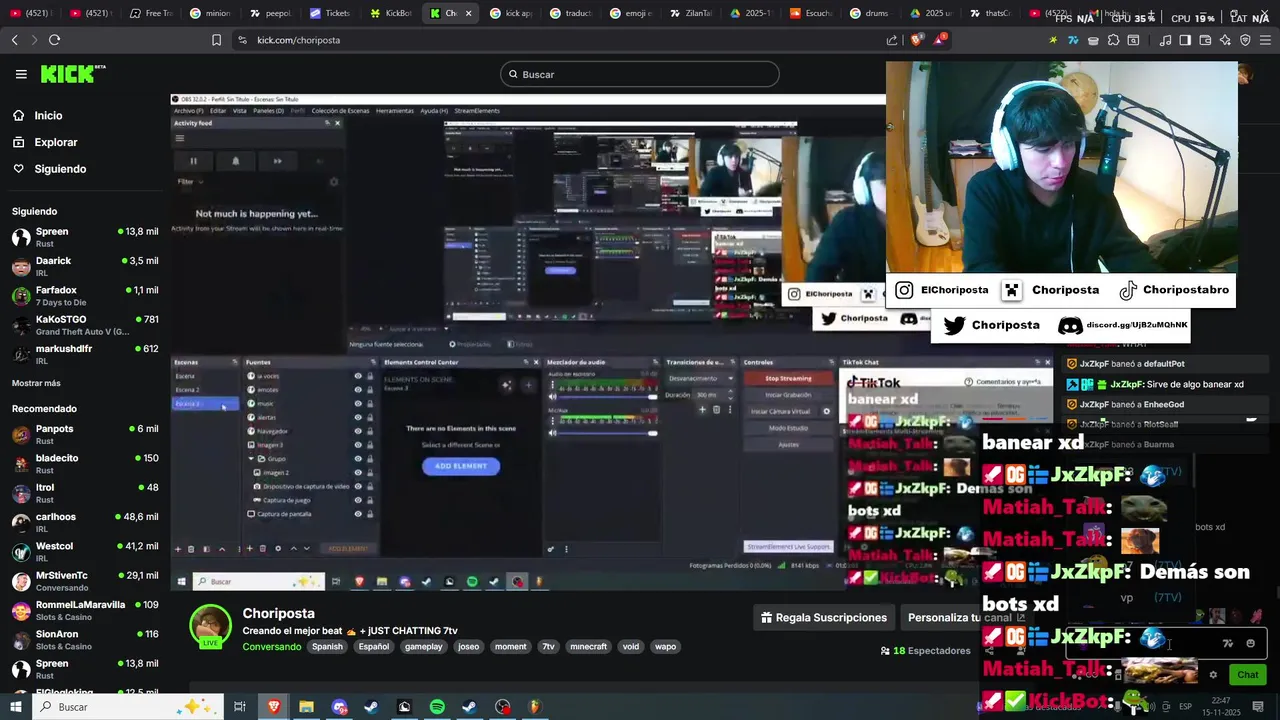Image resolution: width=1280 pixels, height=720 pixels.
Task: Open Spreen's Rust channel under Siguiendo
Action: pyautogui.click(x=84, y=237)
